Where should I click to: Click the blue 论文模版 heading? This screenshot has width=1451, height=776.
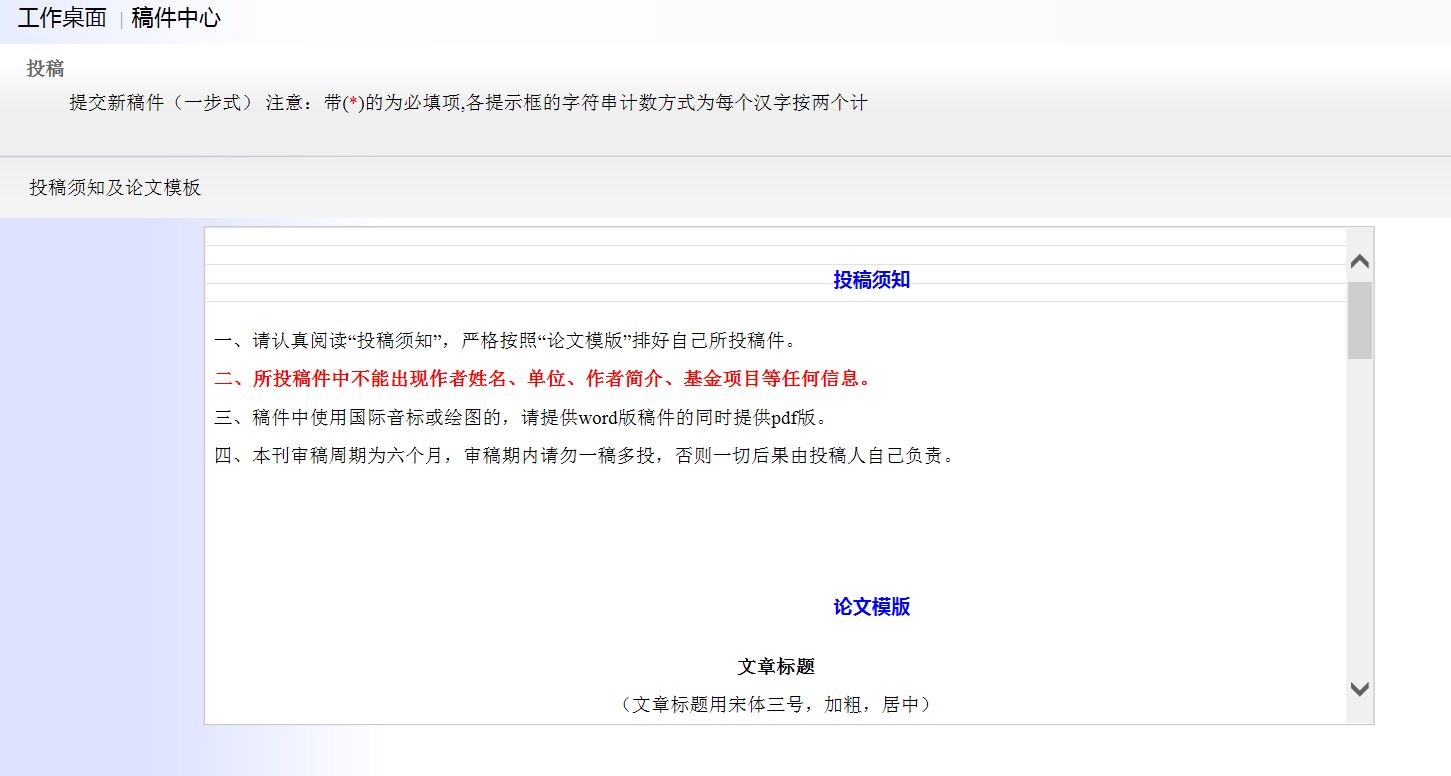coord(871,607)
